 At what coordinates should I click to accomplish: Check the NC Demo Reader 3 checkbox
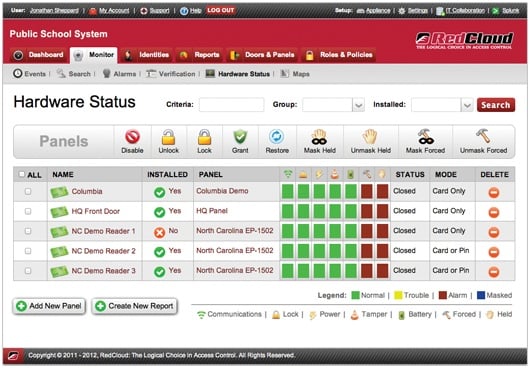28,271
